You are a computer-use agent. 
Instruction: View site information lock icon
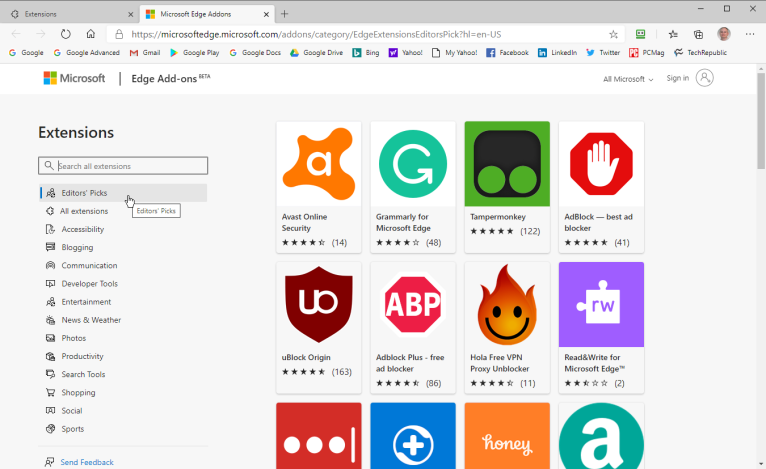119,34
